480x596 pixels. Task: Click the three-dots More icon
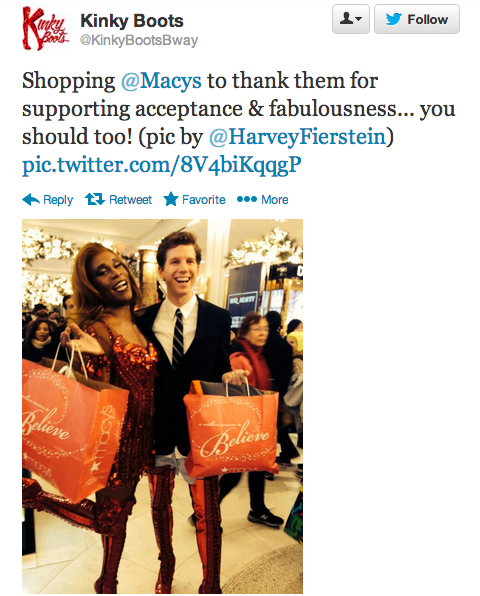247,199
